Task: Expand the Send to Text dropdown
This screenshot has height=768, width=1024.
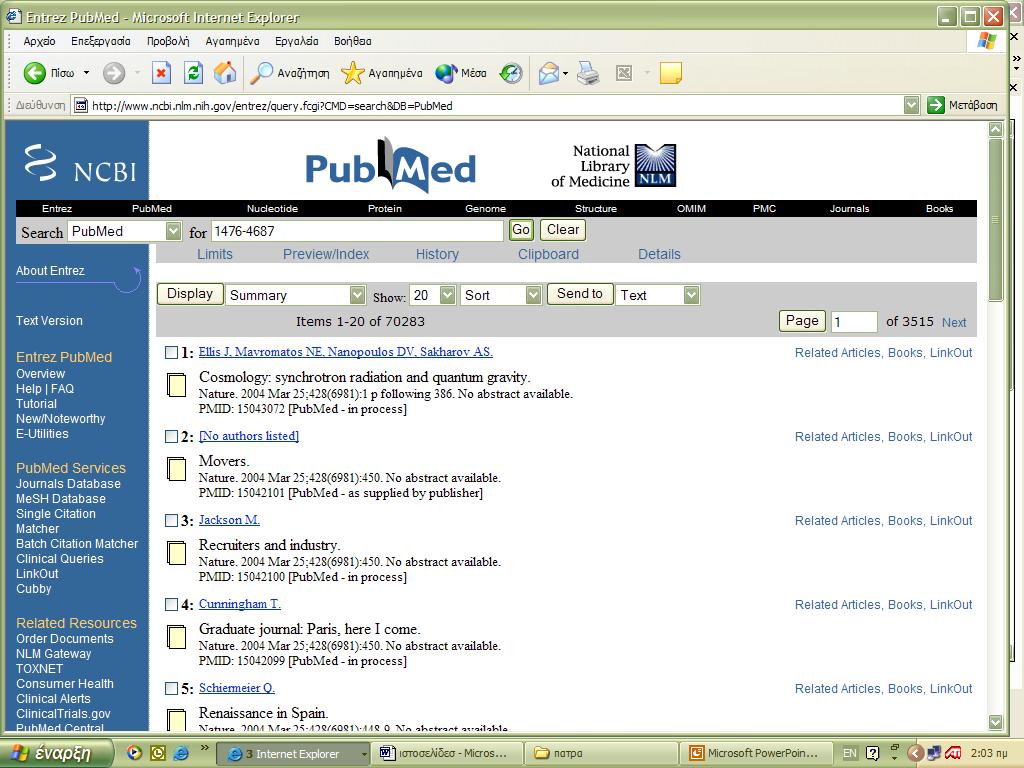Action: (692, 295)
